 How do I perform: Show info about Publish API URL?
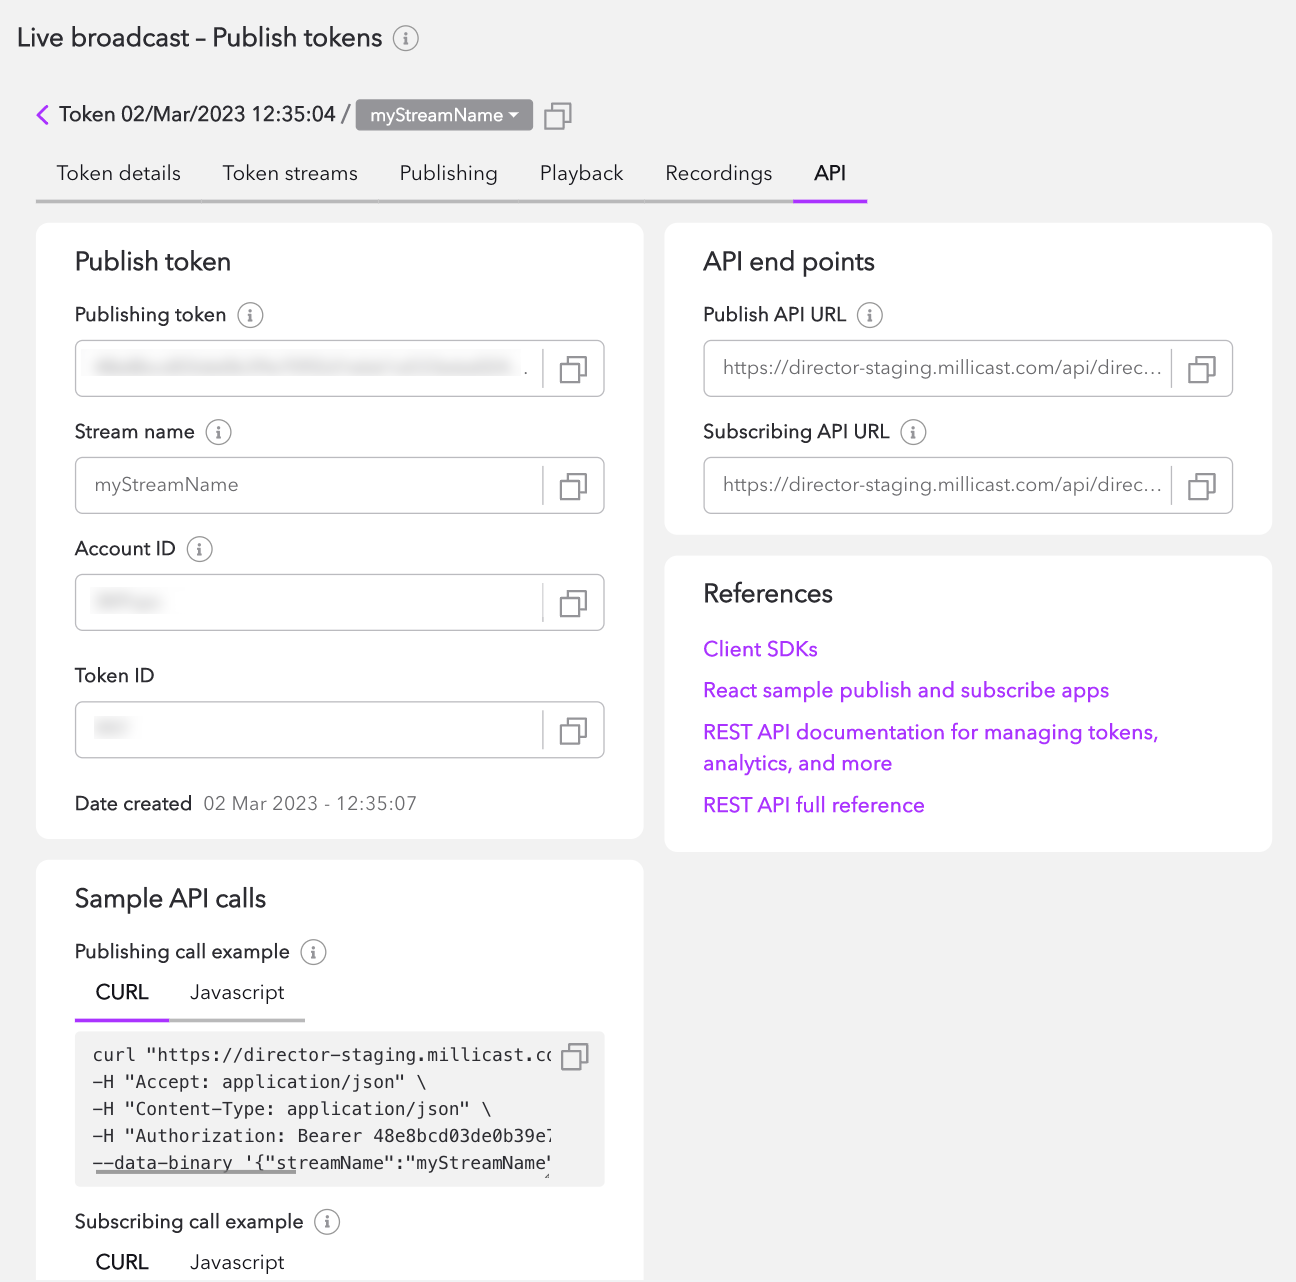(870, 315)
